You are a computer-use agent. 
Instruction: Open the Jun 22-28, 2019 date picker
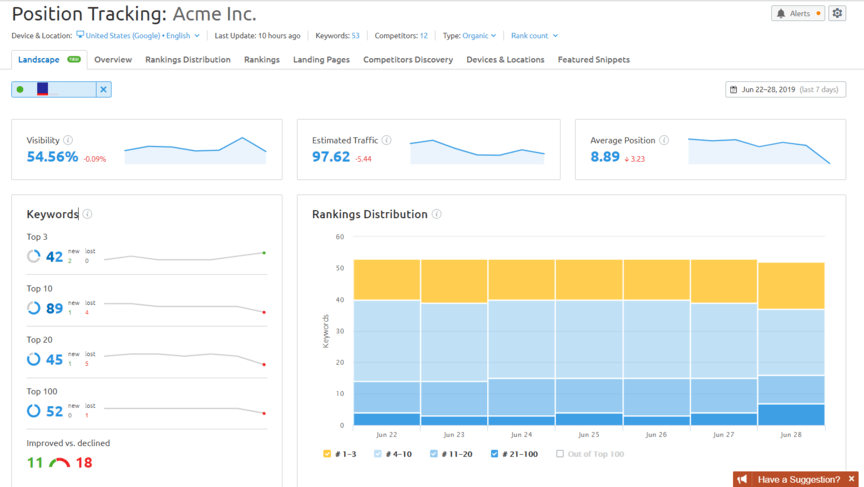pos(785,89)
